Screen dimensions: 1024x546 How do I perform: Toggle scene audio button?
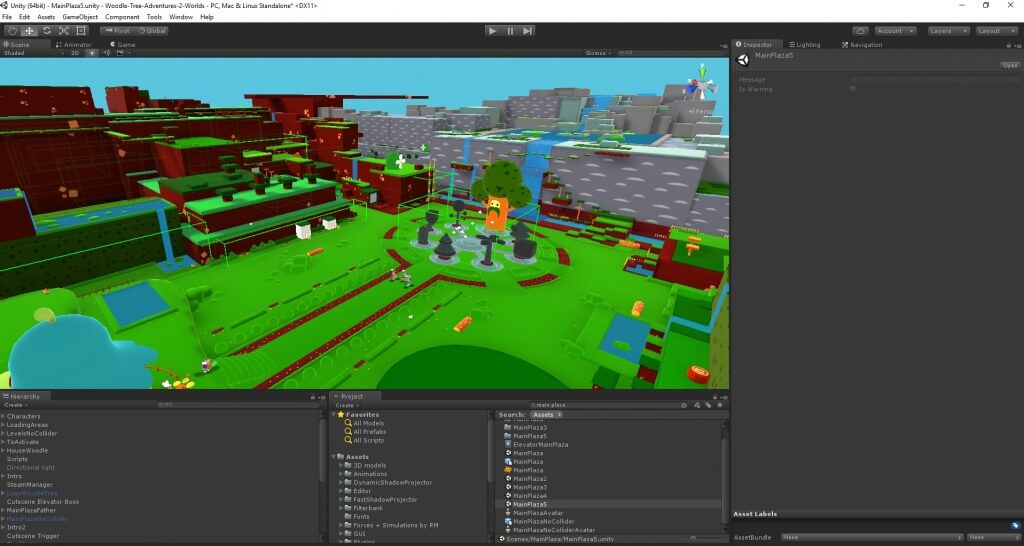click(x=106, y=53)
